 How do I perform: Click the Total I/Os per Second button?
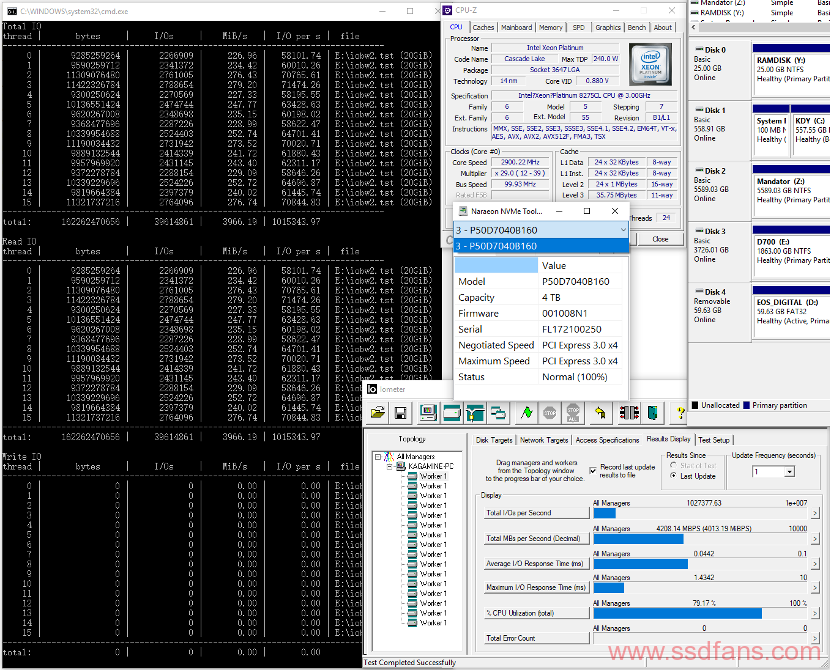(x=537, y=513)
